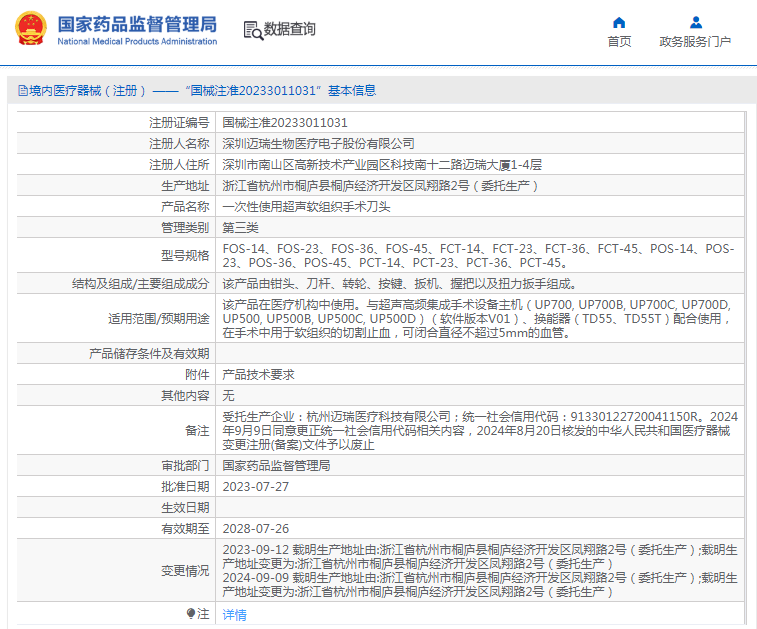Click the 注册证编号 label
Screen dimensions: 757x629
point(179,123)
